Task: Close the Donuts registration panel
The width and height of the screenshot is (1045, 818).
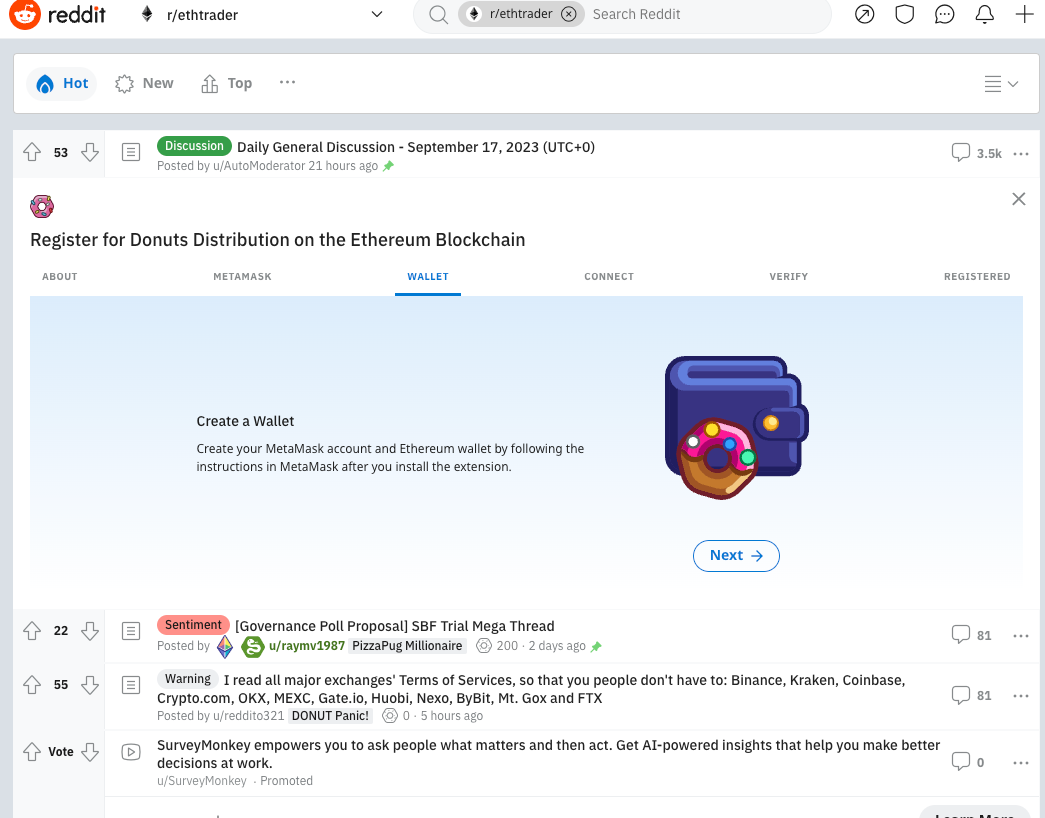Action: click(1018, 199)
